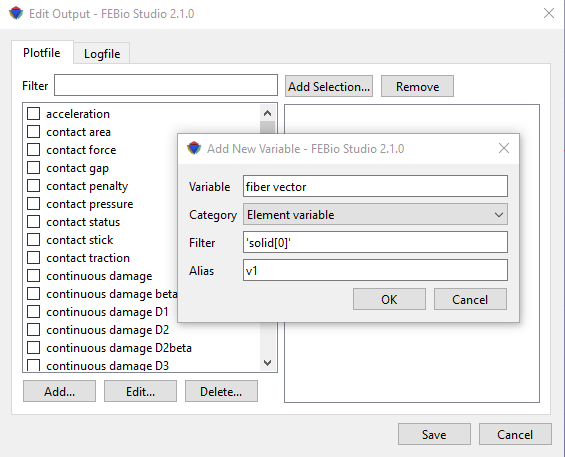Select the acceleration list entry text
Screen dimensions: 565x457
point(78,114)
